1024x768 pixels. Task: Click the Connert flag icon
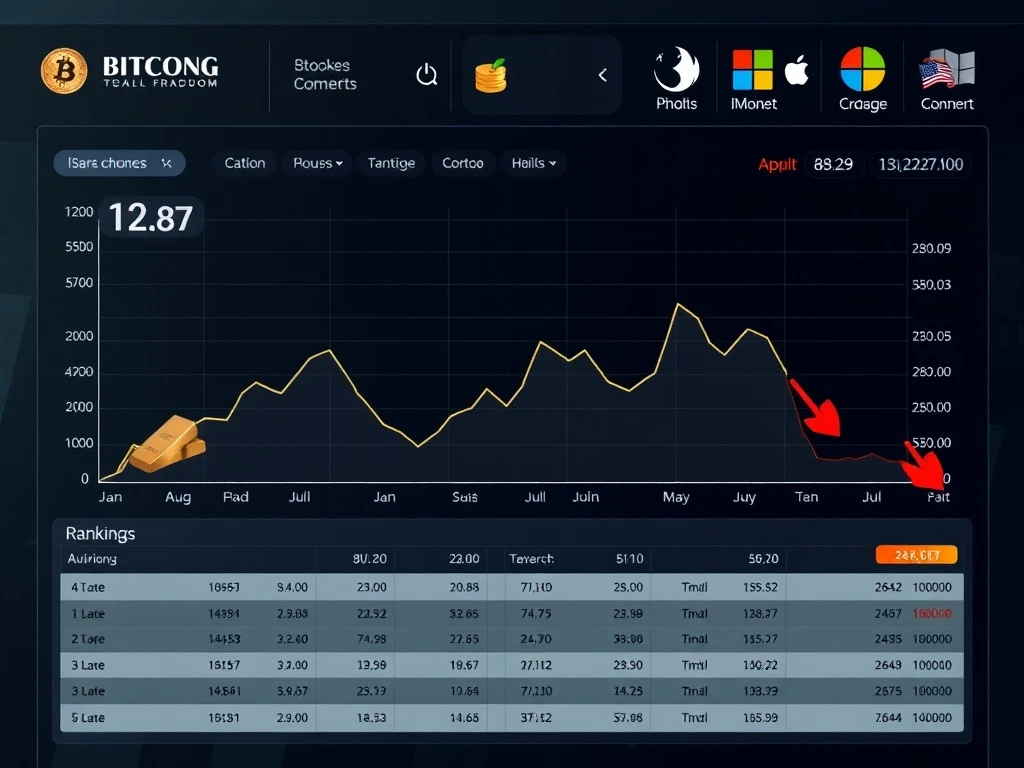pyautogui.click(x=946, y=69)
